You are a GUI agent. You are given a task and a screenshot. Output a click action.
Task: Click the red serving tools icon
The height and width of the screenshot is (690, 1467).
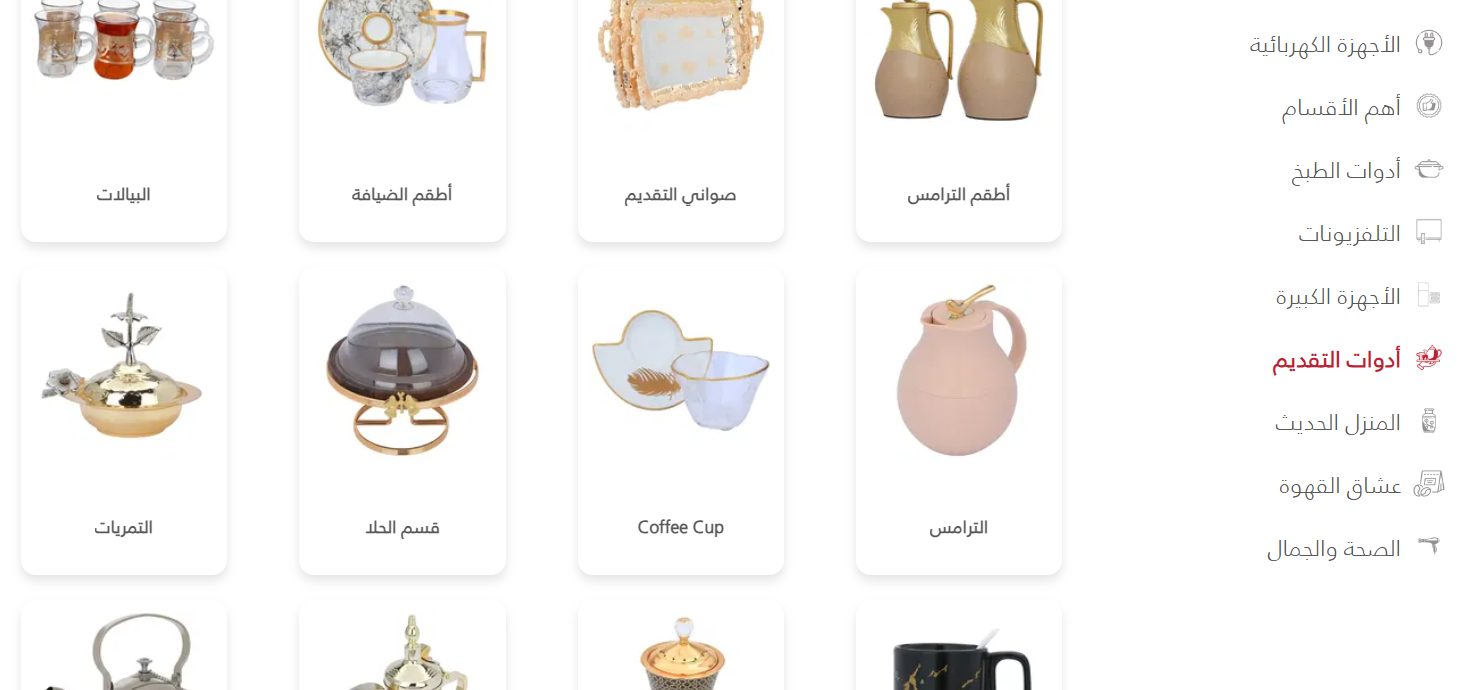tap(1429, 358)
